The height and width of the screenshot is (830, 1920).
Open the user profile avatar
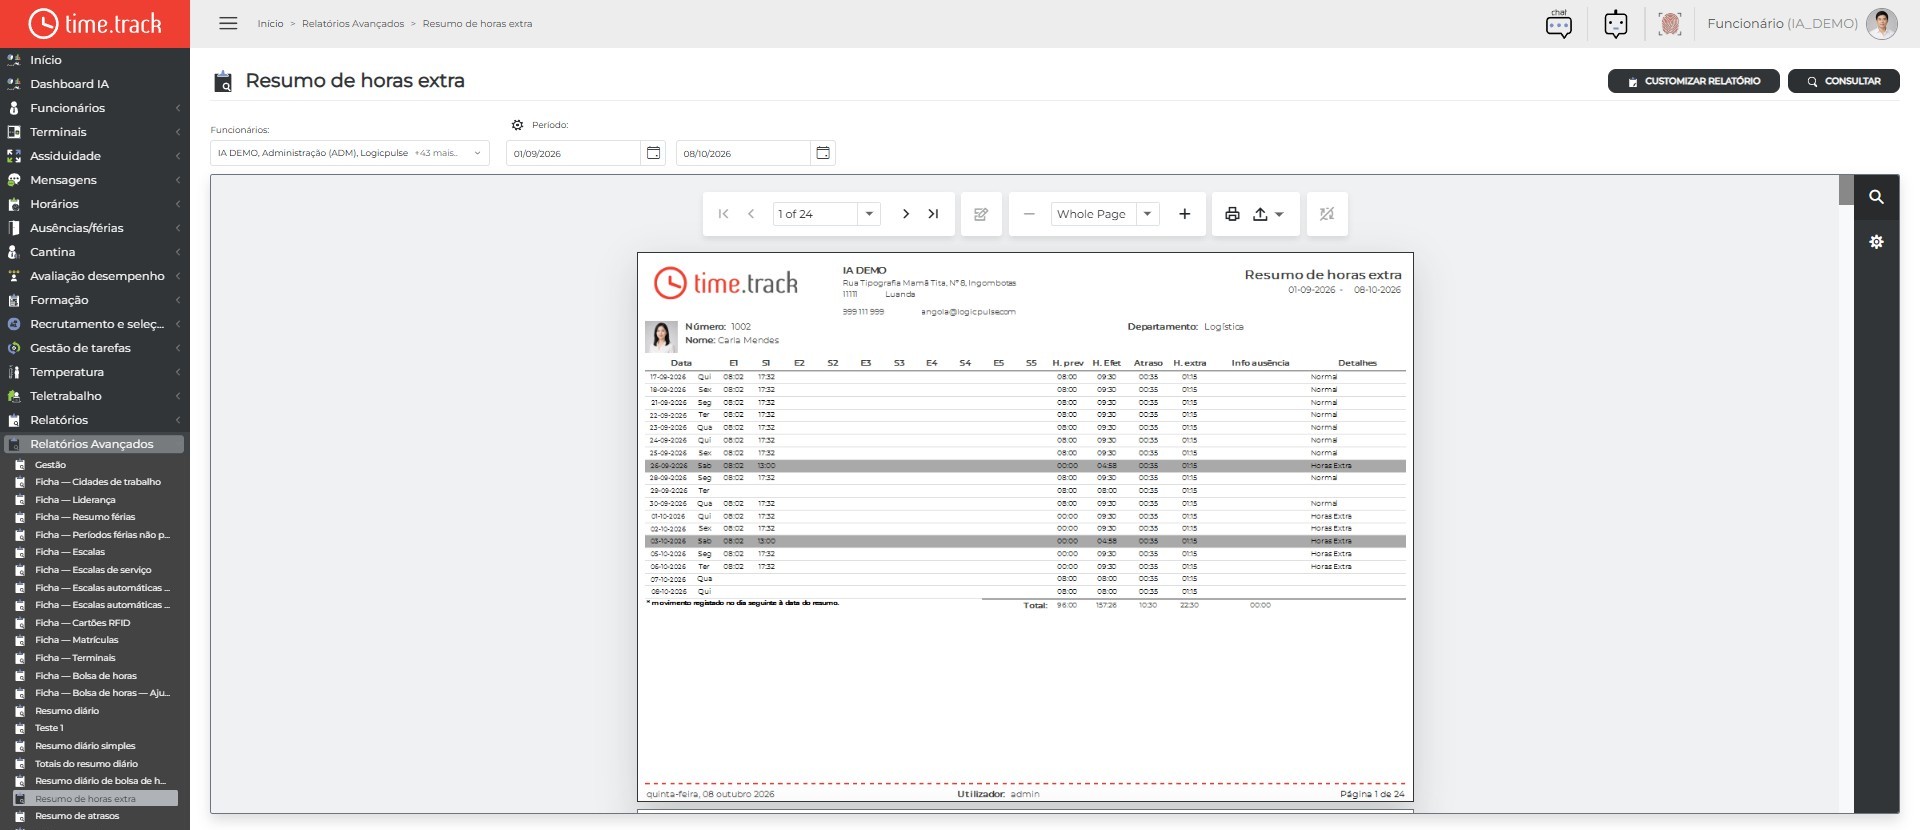pos(1882,23)
